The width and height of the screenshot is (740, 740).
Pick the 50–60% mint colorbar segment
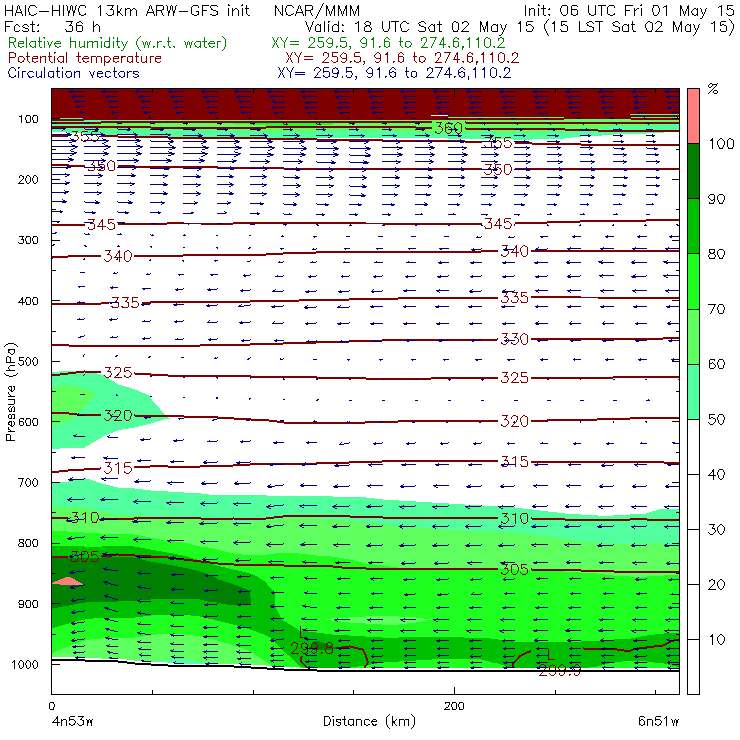click(693, 392)
